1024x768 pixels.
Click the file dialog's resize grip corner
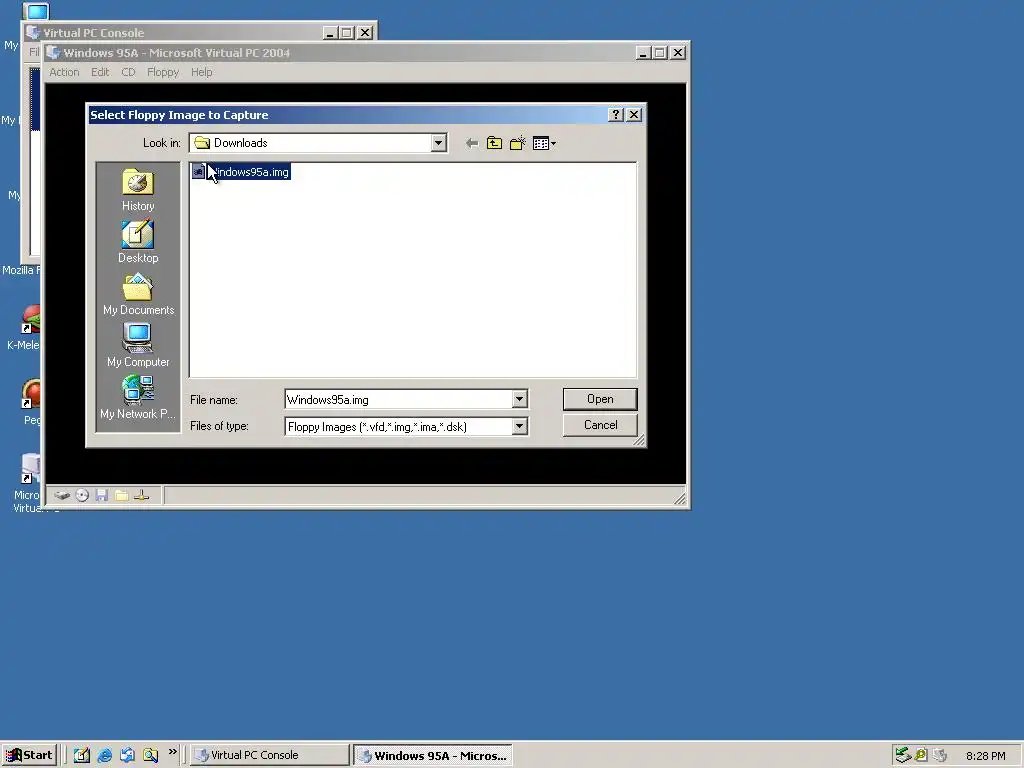[639, 441]
